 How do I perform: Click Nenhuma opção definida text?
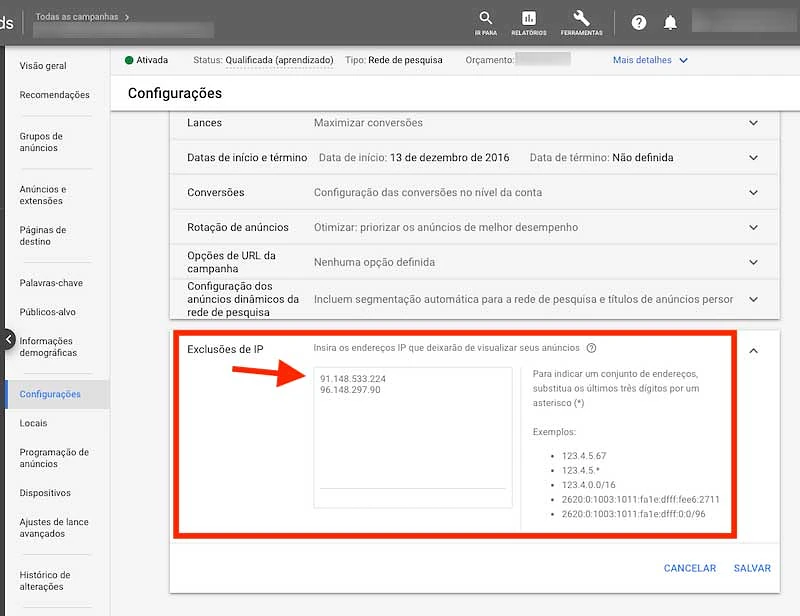tap(374, 262)
